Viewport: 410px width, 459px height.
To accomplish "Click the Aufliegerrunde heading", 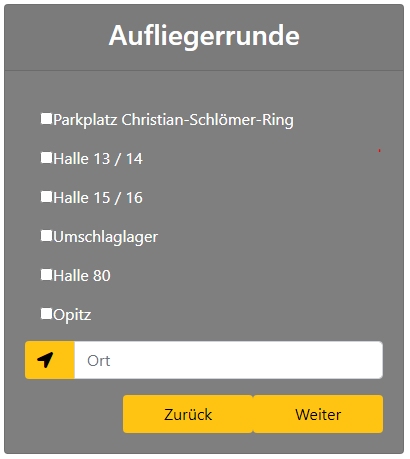I will pyautogui.click(x=204, y=35).
